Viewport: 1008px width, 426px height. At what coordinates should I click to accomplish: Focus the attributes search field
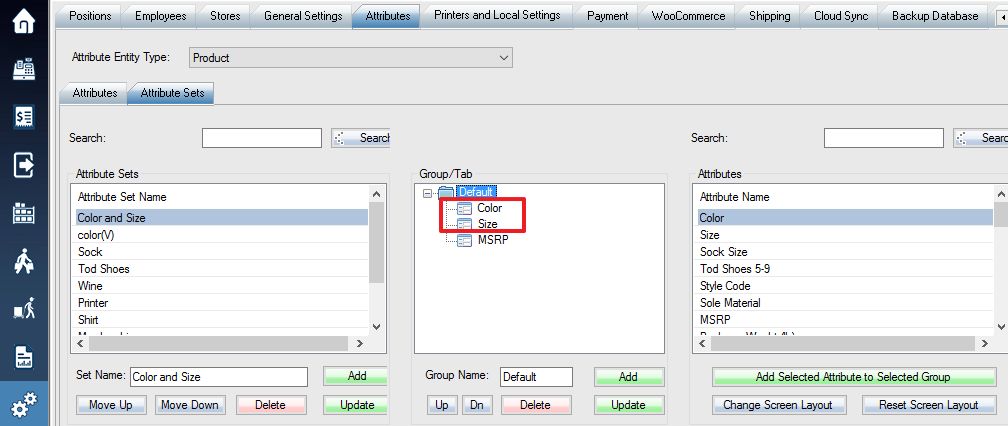point(884,138)
